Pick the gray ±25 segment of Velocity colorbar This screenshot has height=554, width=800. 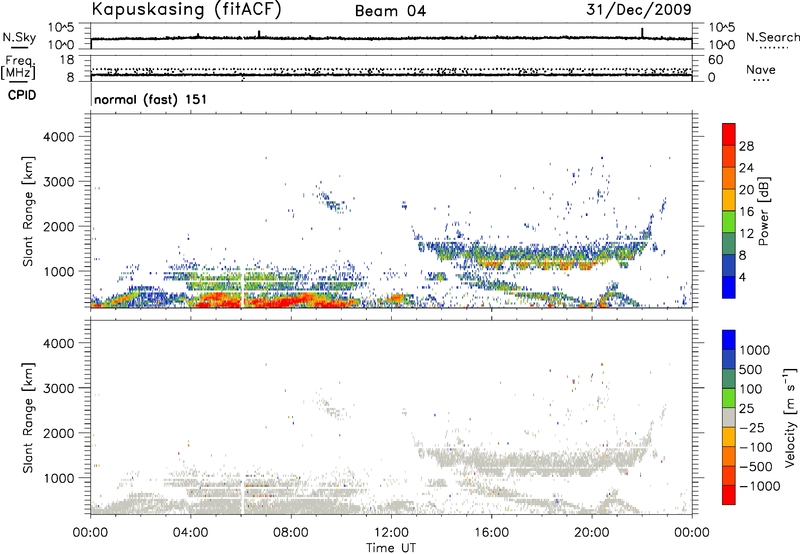point(729,417)
